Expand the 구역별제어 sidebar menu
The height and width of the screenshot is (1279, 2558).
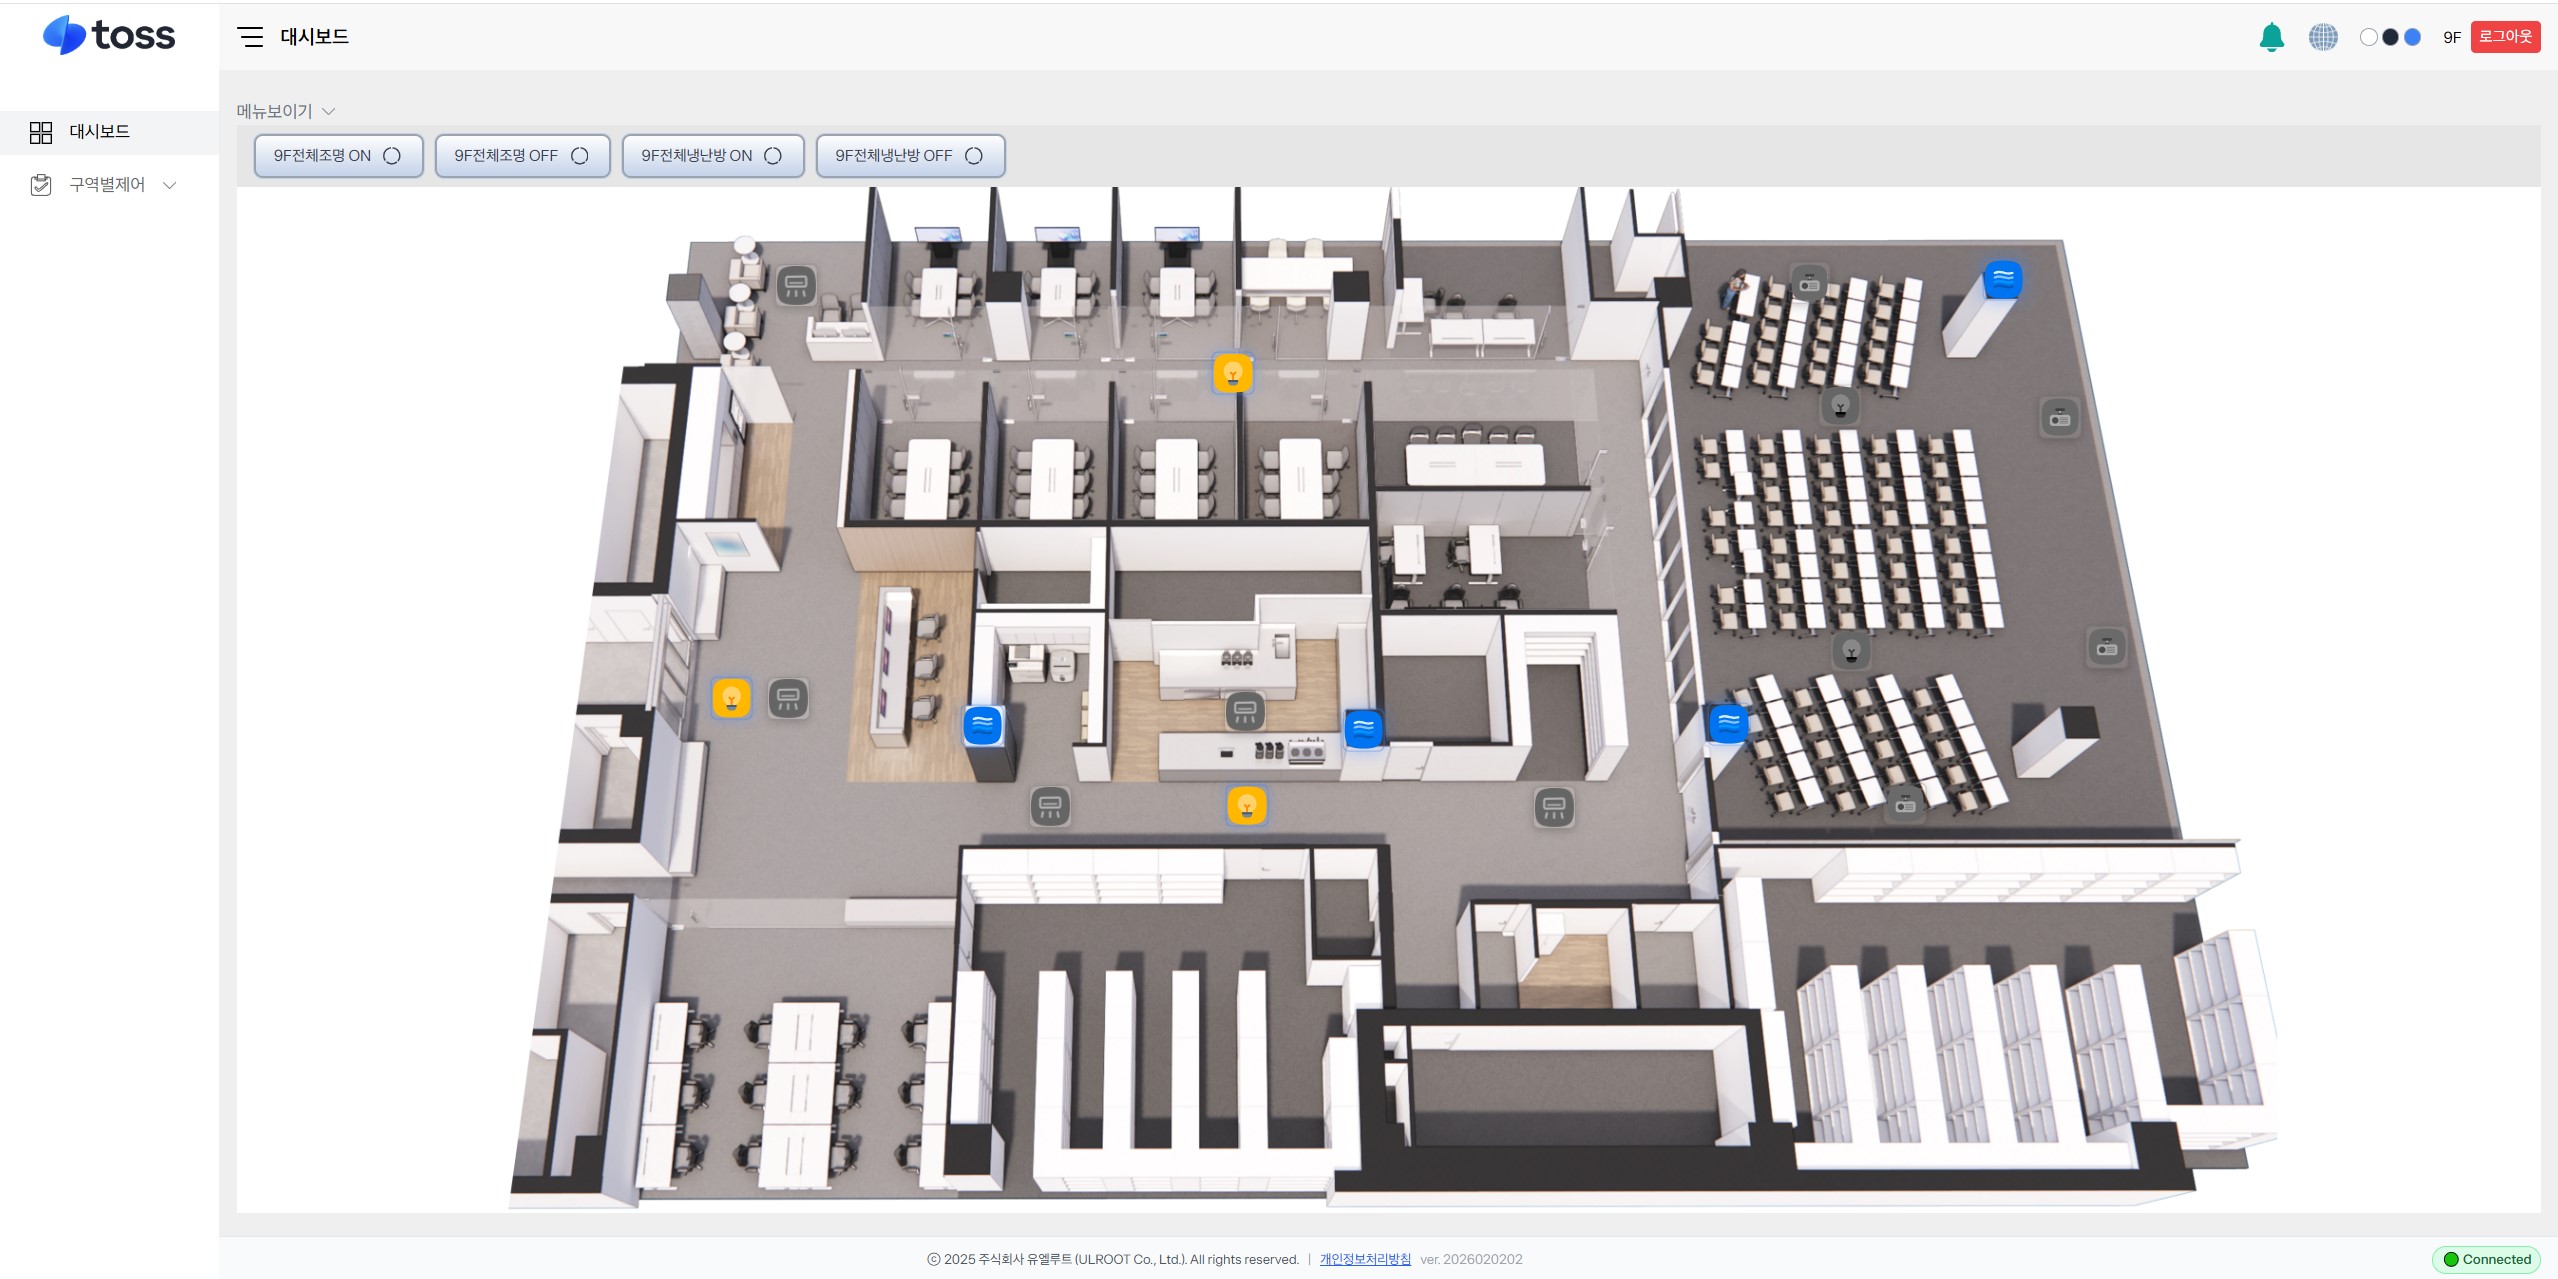108,185
